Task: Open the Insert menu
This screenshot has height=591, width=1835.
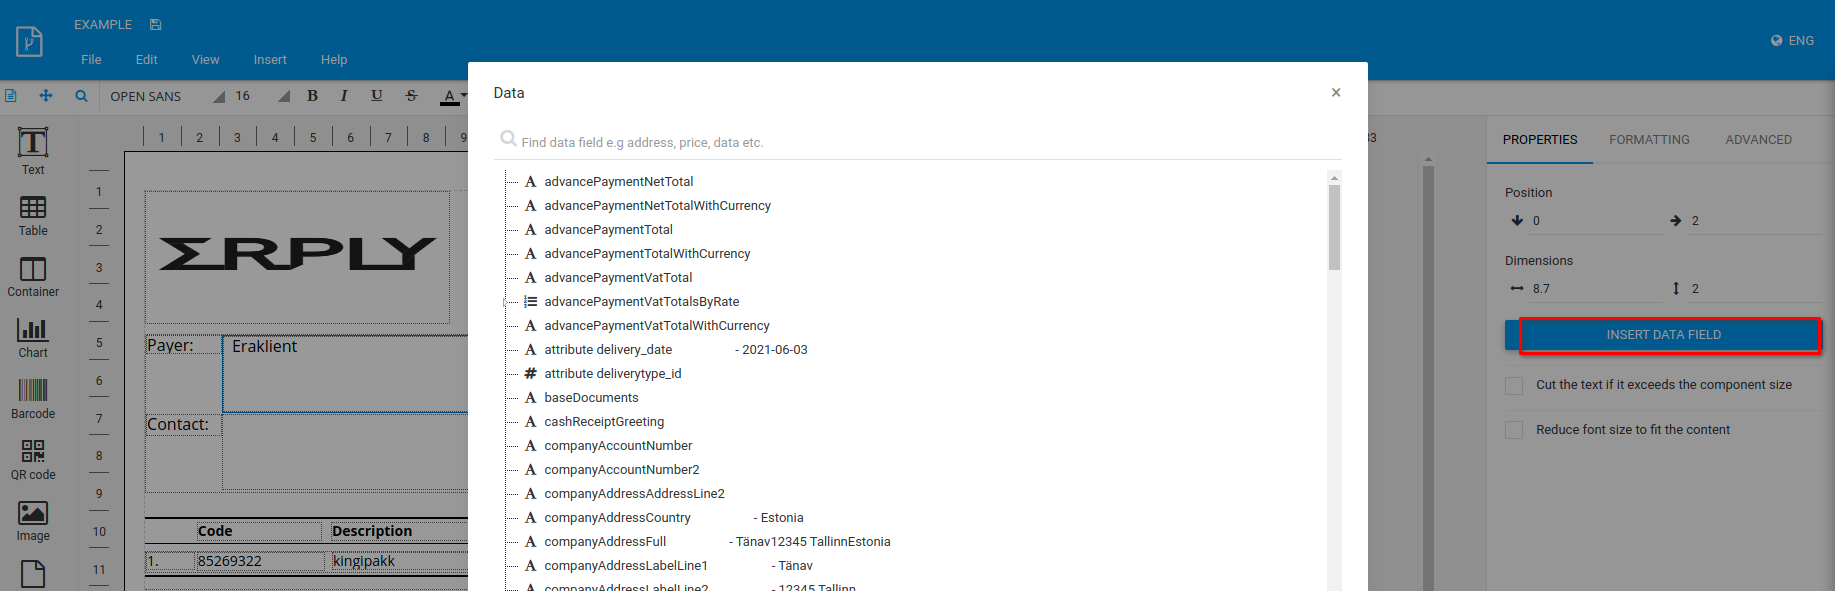Action: tap(270, 60)
